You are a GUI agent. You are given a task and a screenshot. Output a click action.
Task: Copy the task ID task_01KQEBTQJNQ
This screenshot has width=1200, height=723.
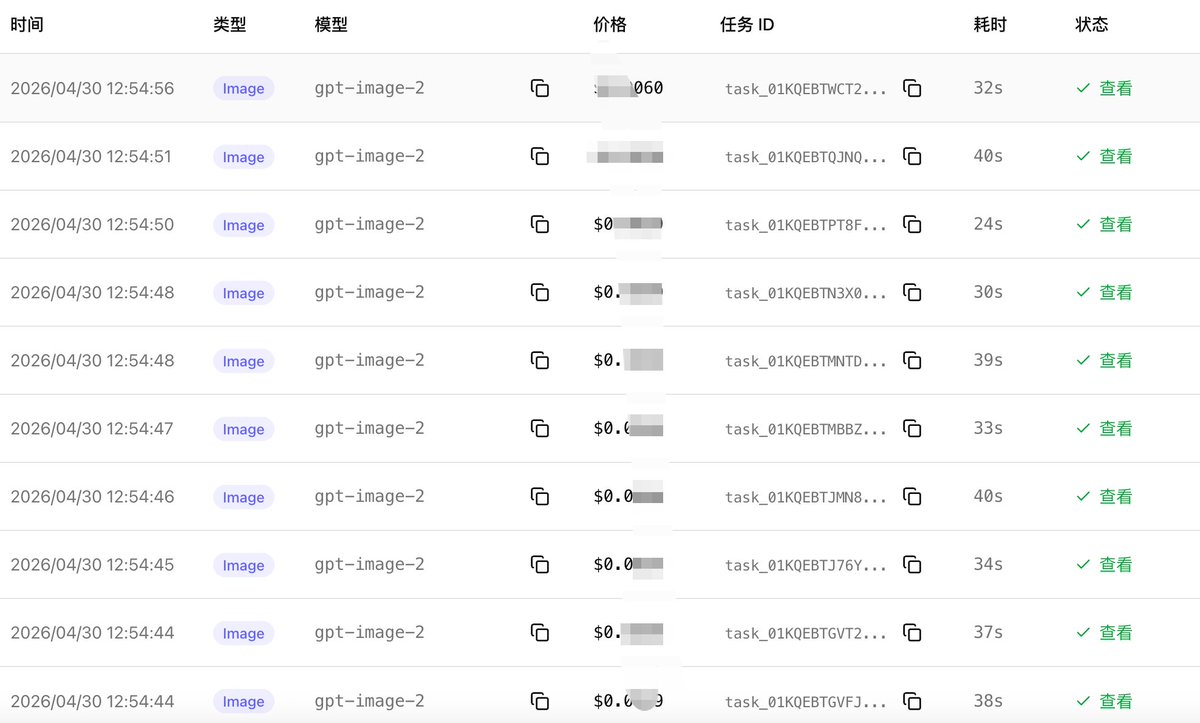tap(912, 156)
